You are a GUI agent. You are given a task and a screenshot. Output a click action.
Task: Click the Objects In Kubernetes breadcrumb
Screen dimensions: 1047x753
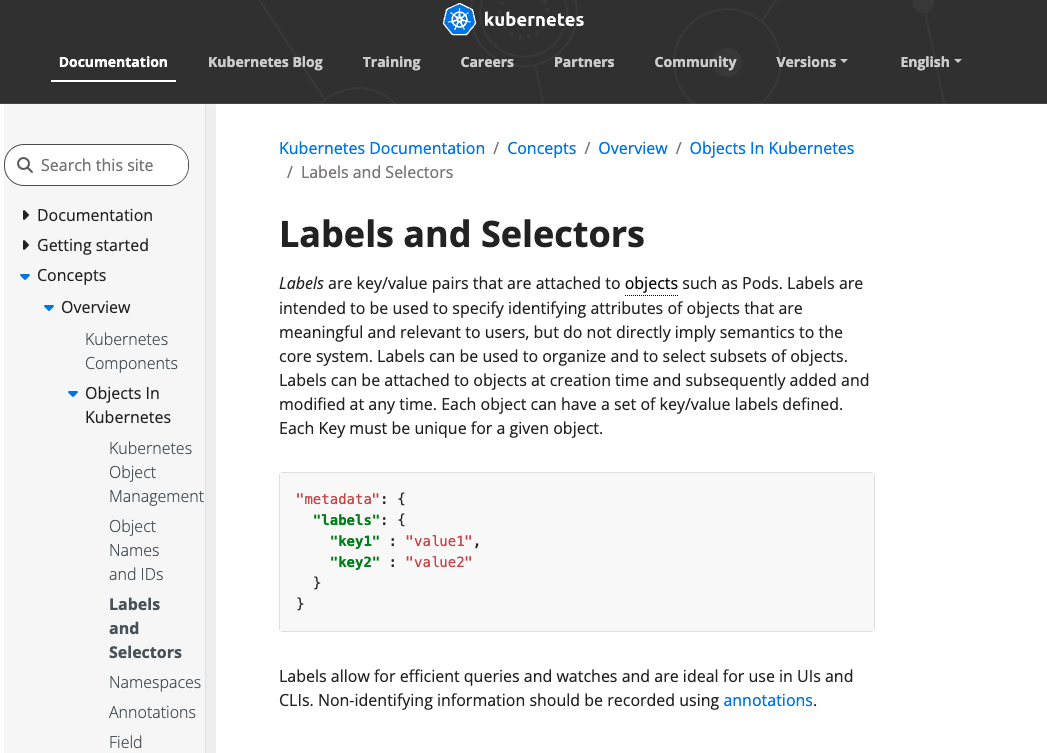click(771, 148)
